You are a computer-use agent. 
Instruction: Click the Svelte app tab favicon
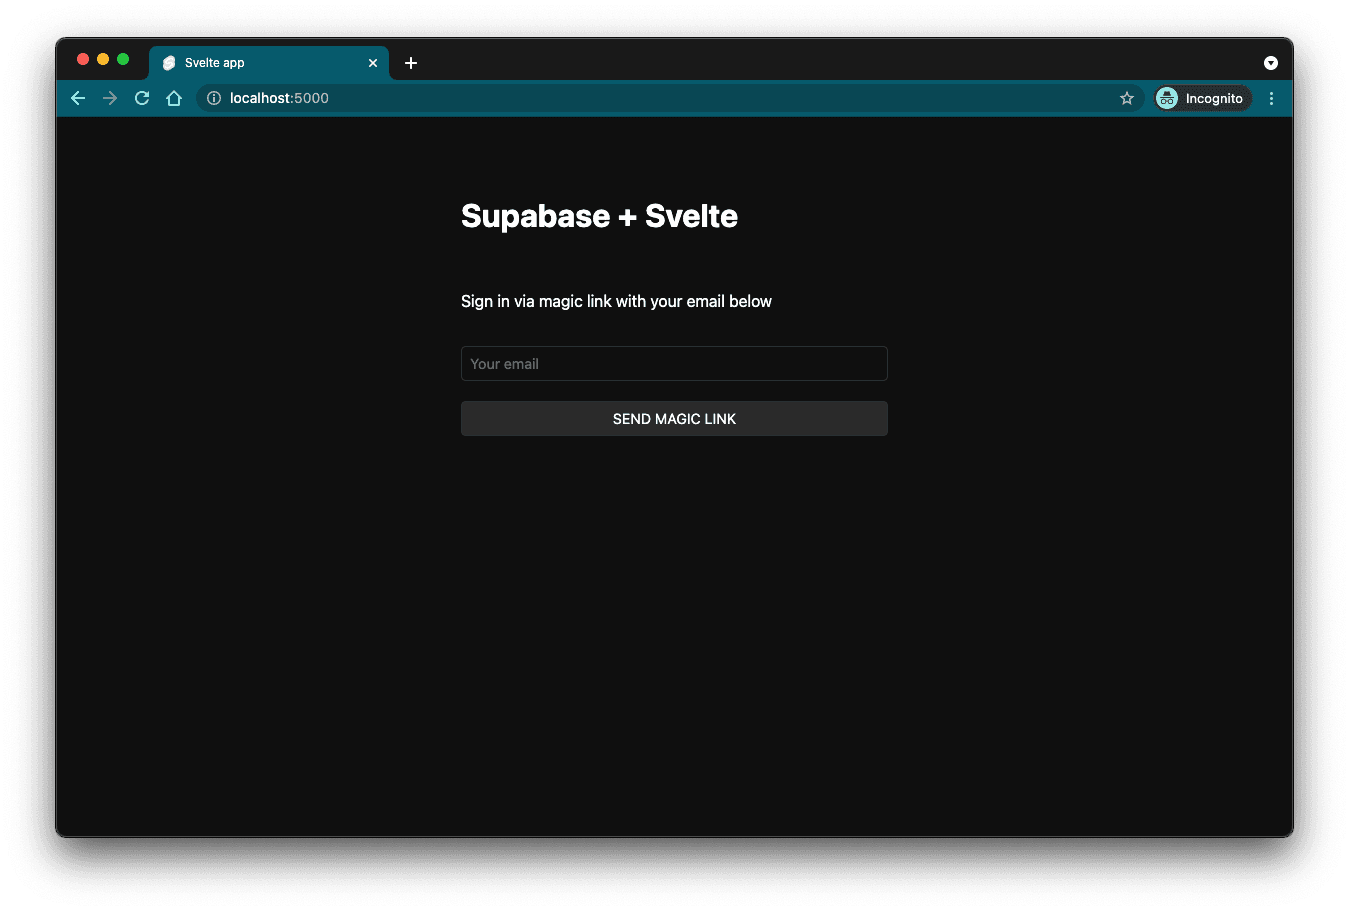click(168, 62)
